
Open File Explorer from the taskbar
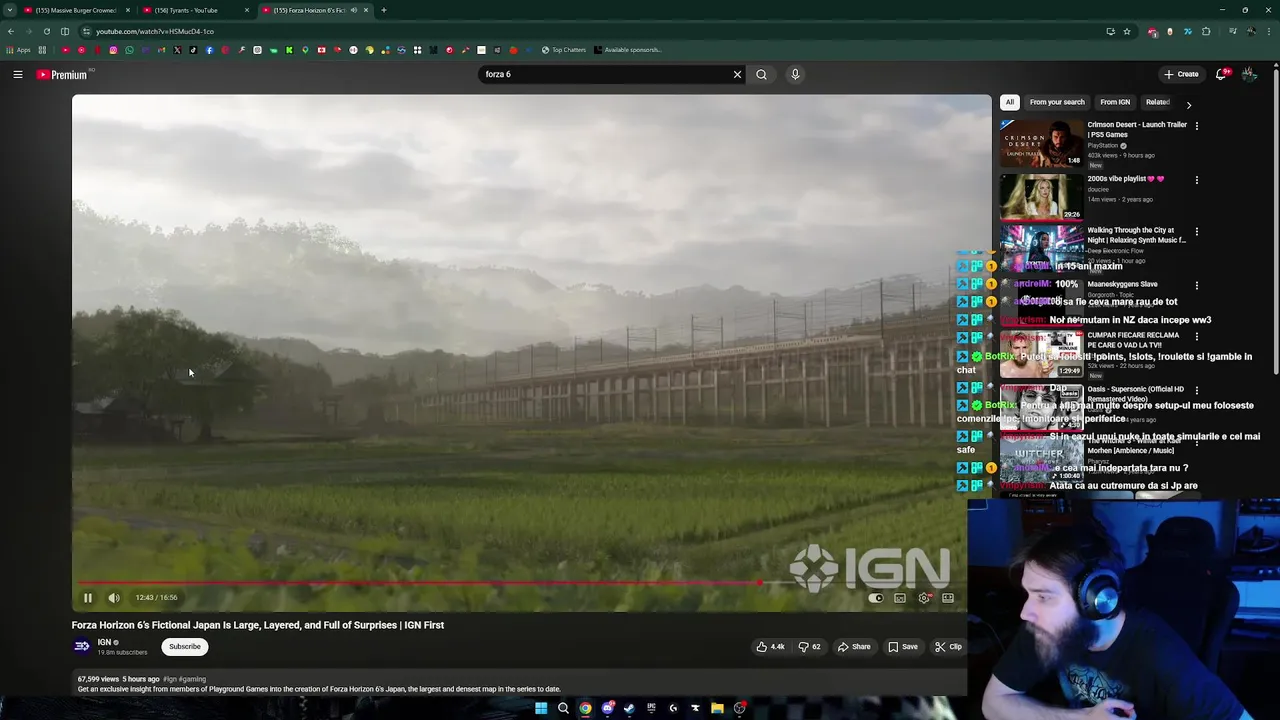pyautogui.click(x=717, y=708)
